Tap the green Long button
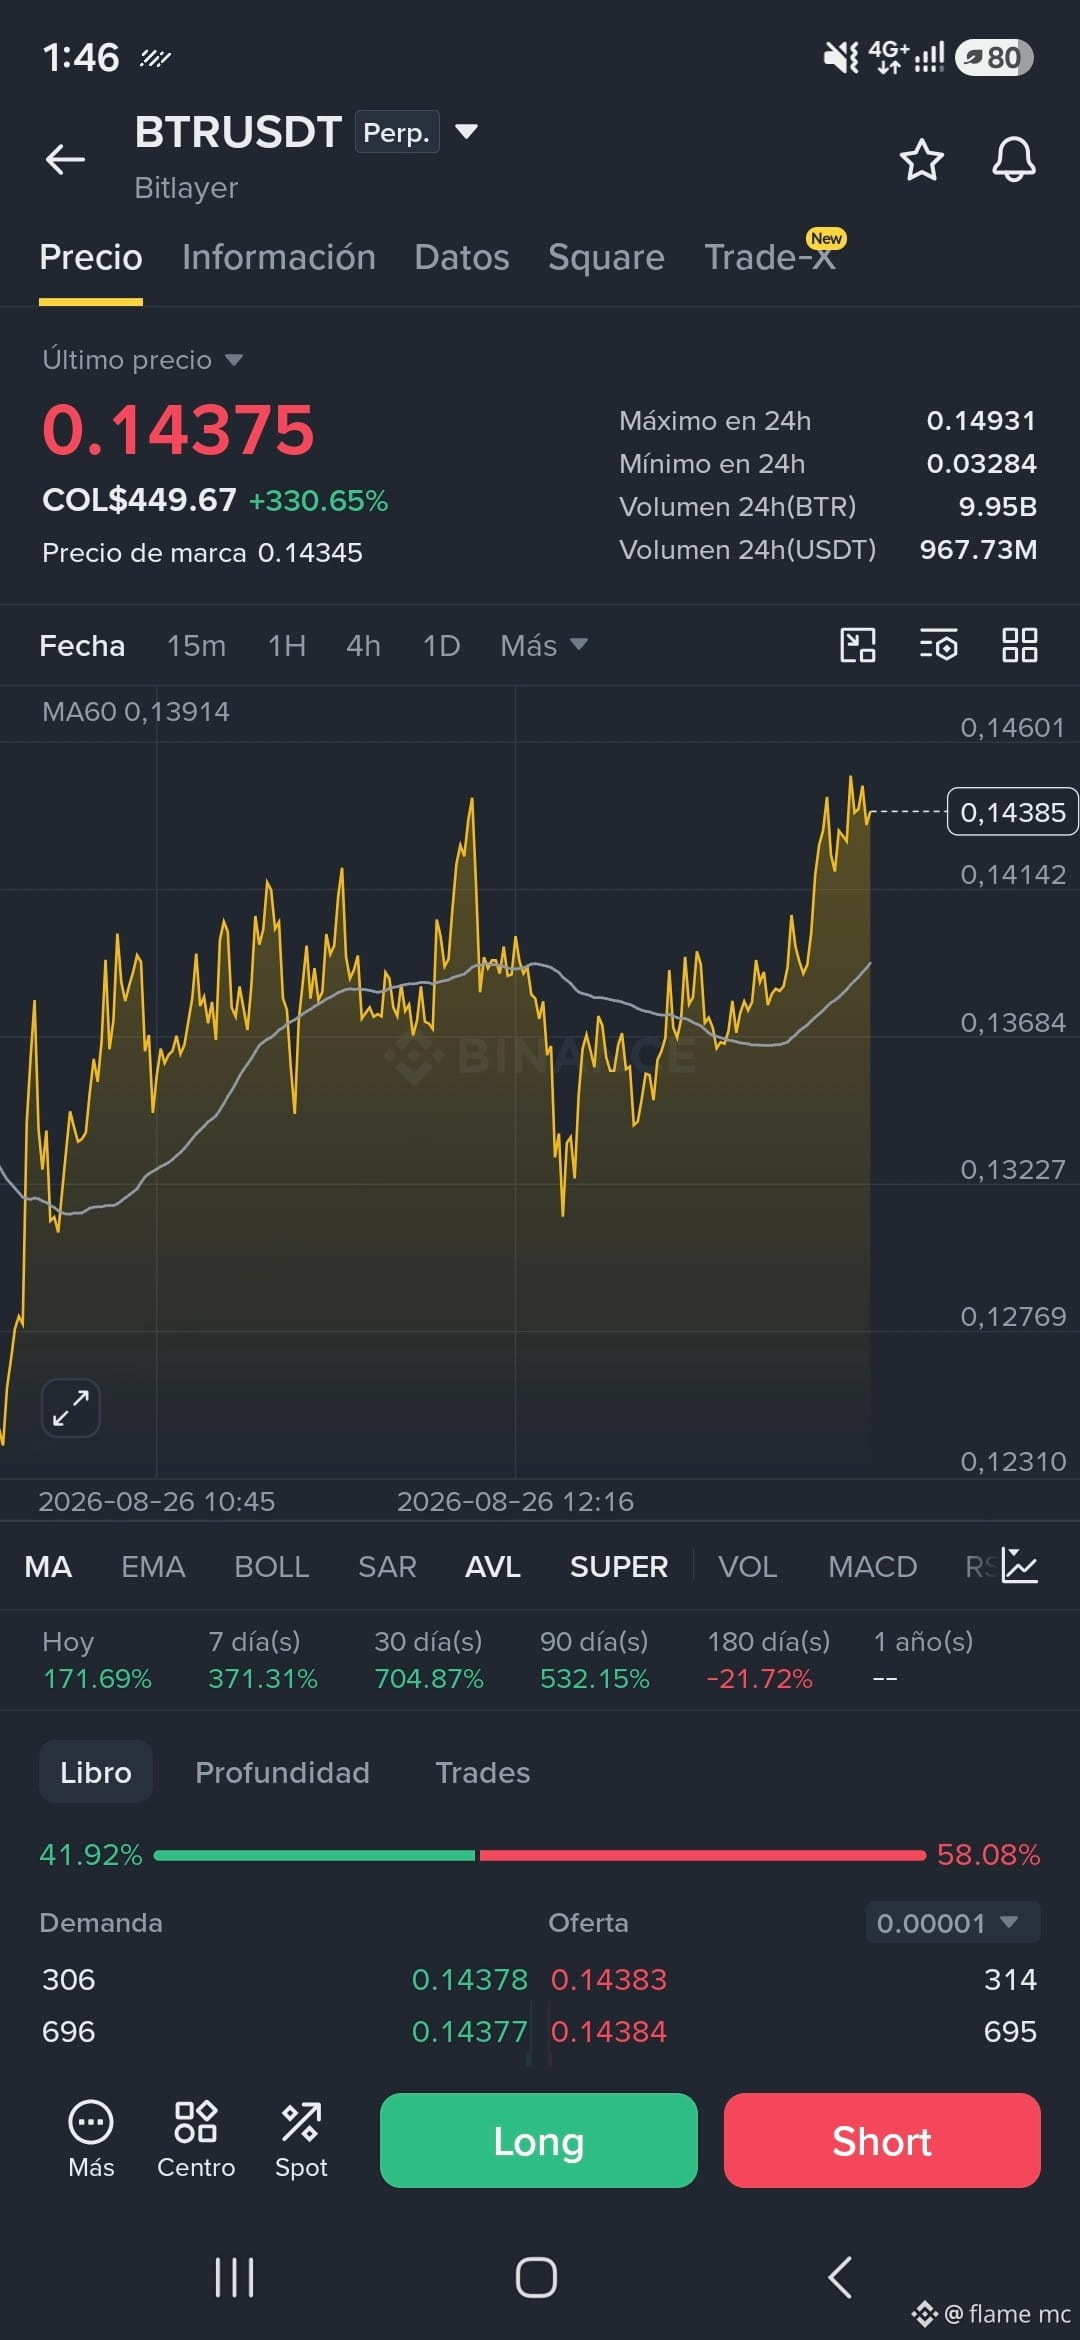Image resolution: width=1080 pixels, height=2340 pixels. (x=539, y=2140)
